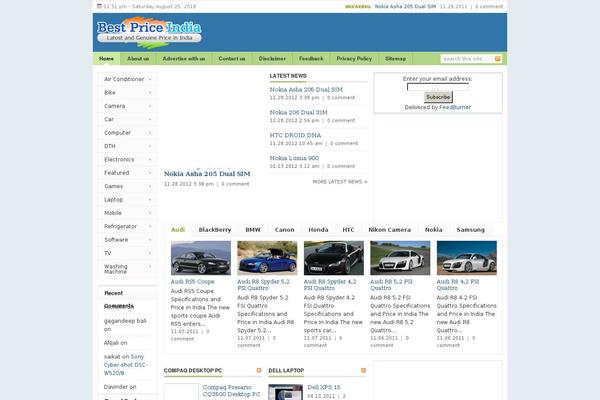Switch to the Canon tab
The width and height of the screenshot is (600, 400).
[x=285, y=230]
